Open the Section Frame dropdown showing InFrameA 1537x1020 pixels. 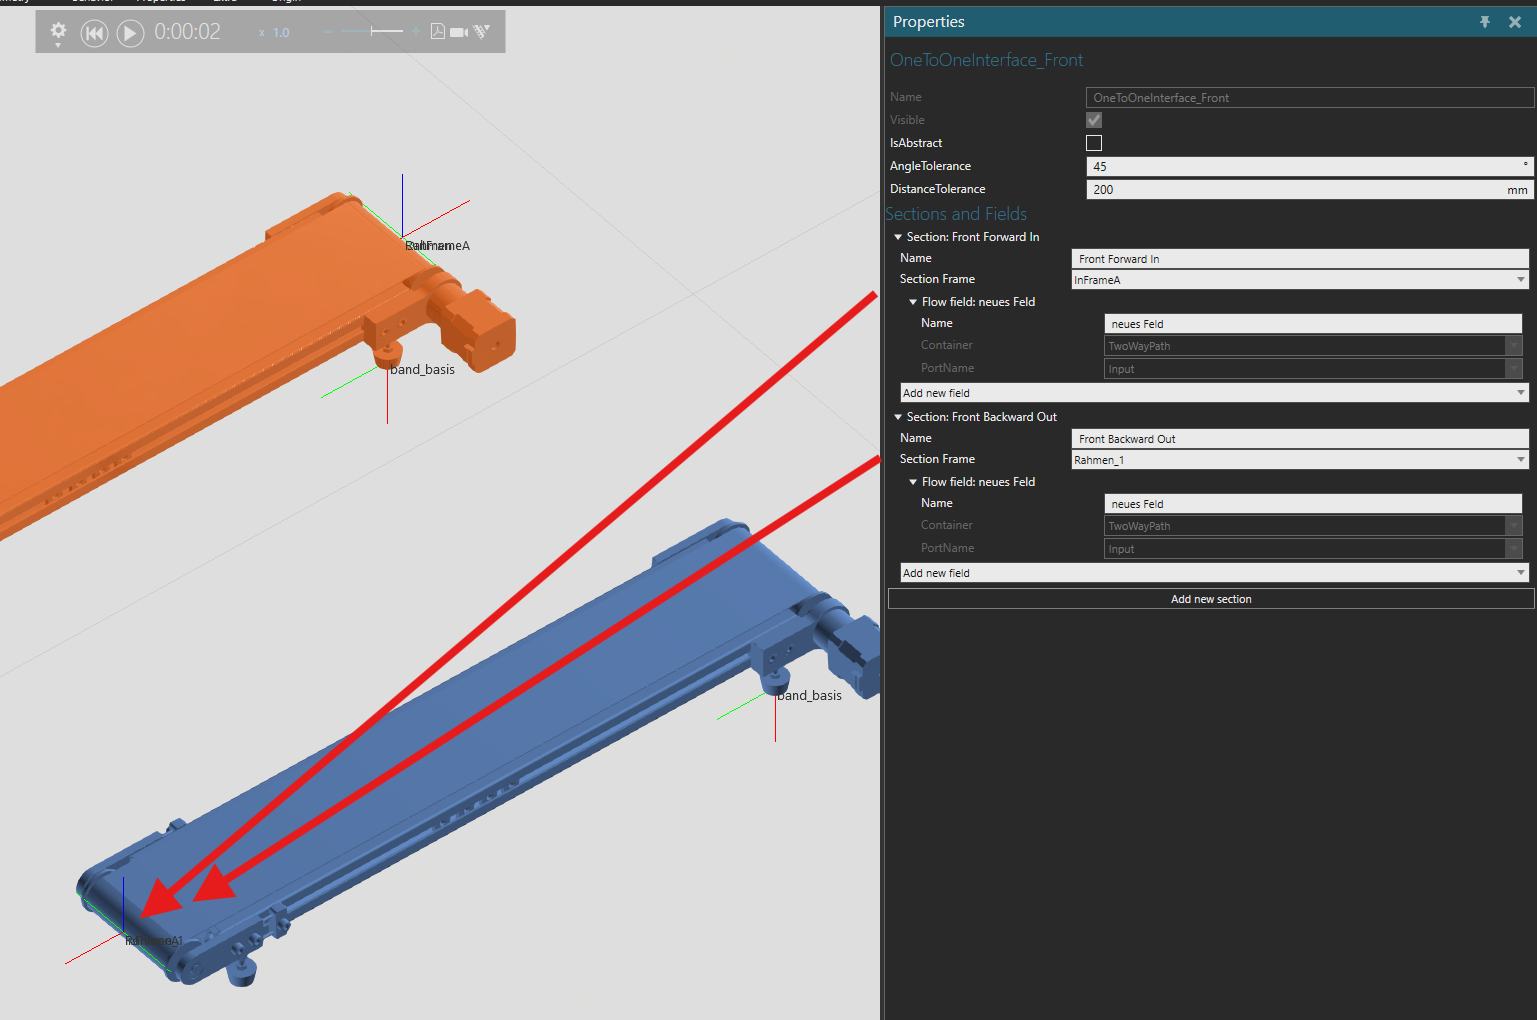tap(1300, 280)
